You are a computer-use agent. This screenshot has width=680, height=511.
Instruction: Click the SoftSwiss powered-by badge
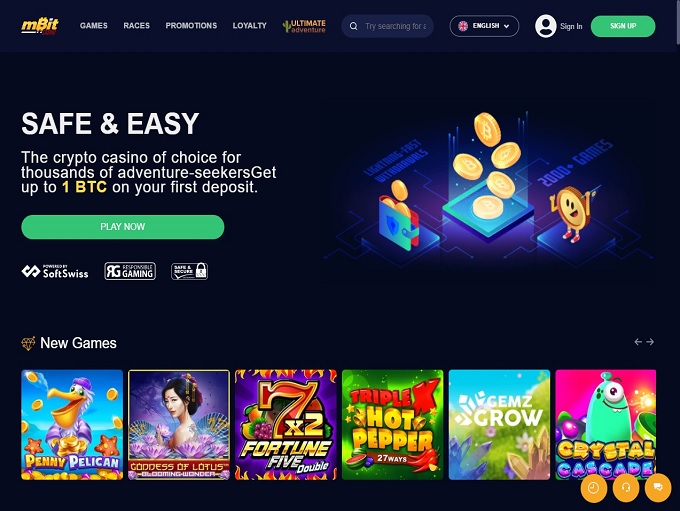point(55,272)
